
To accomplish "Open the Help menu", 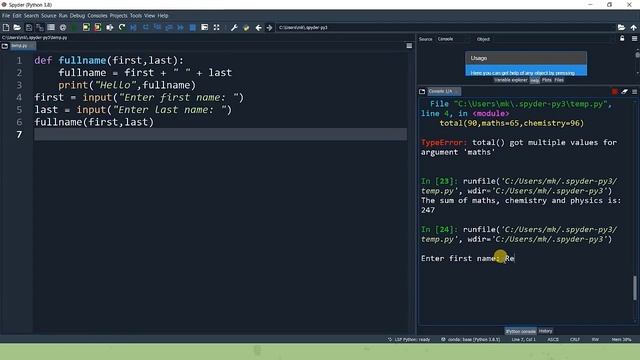I will 163,16.
